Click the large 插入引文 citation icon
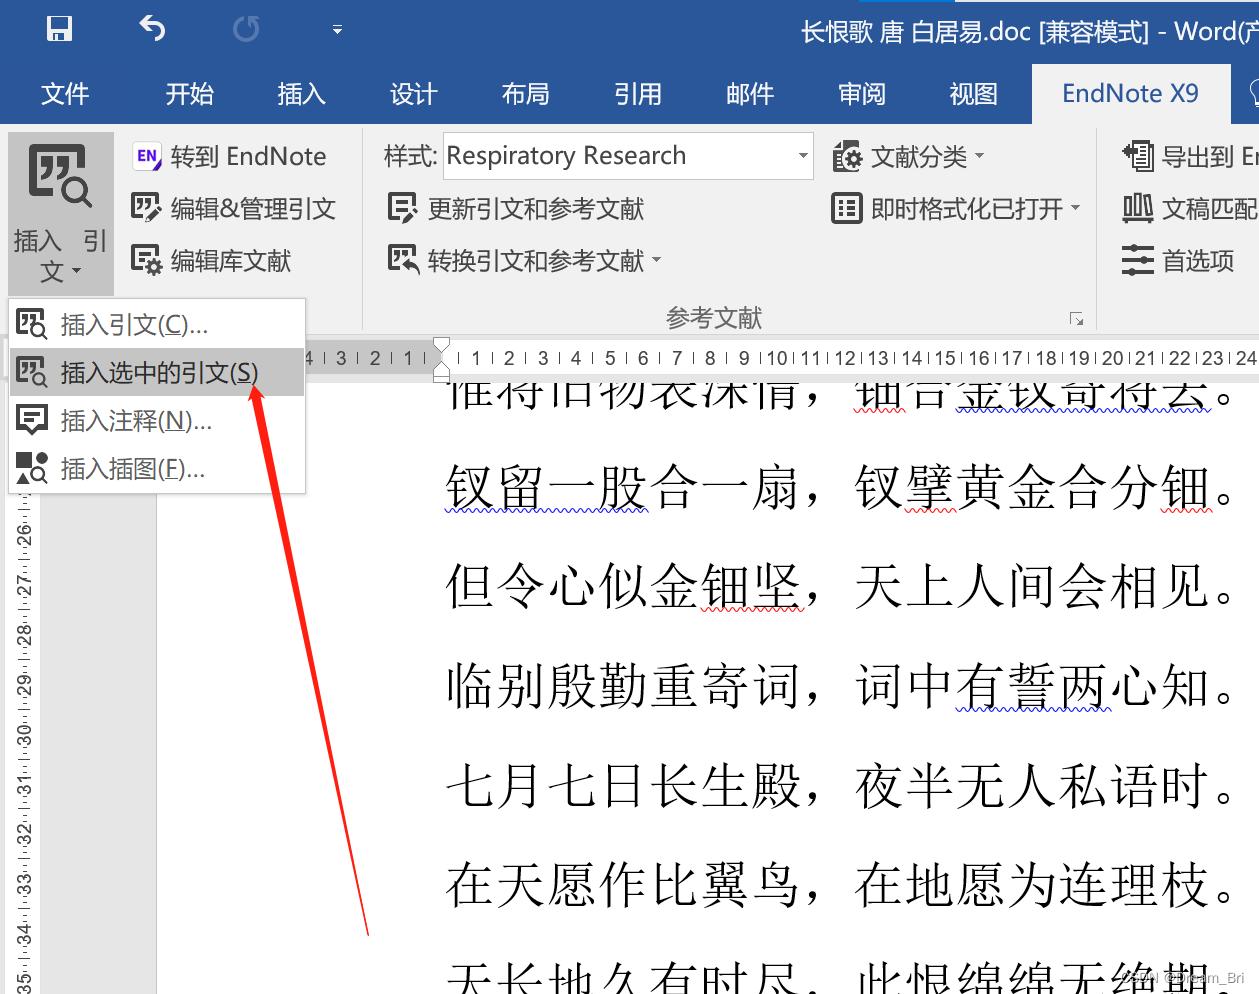The image size is (1259, 994). pos(60,175)
